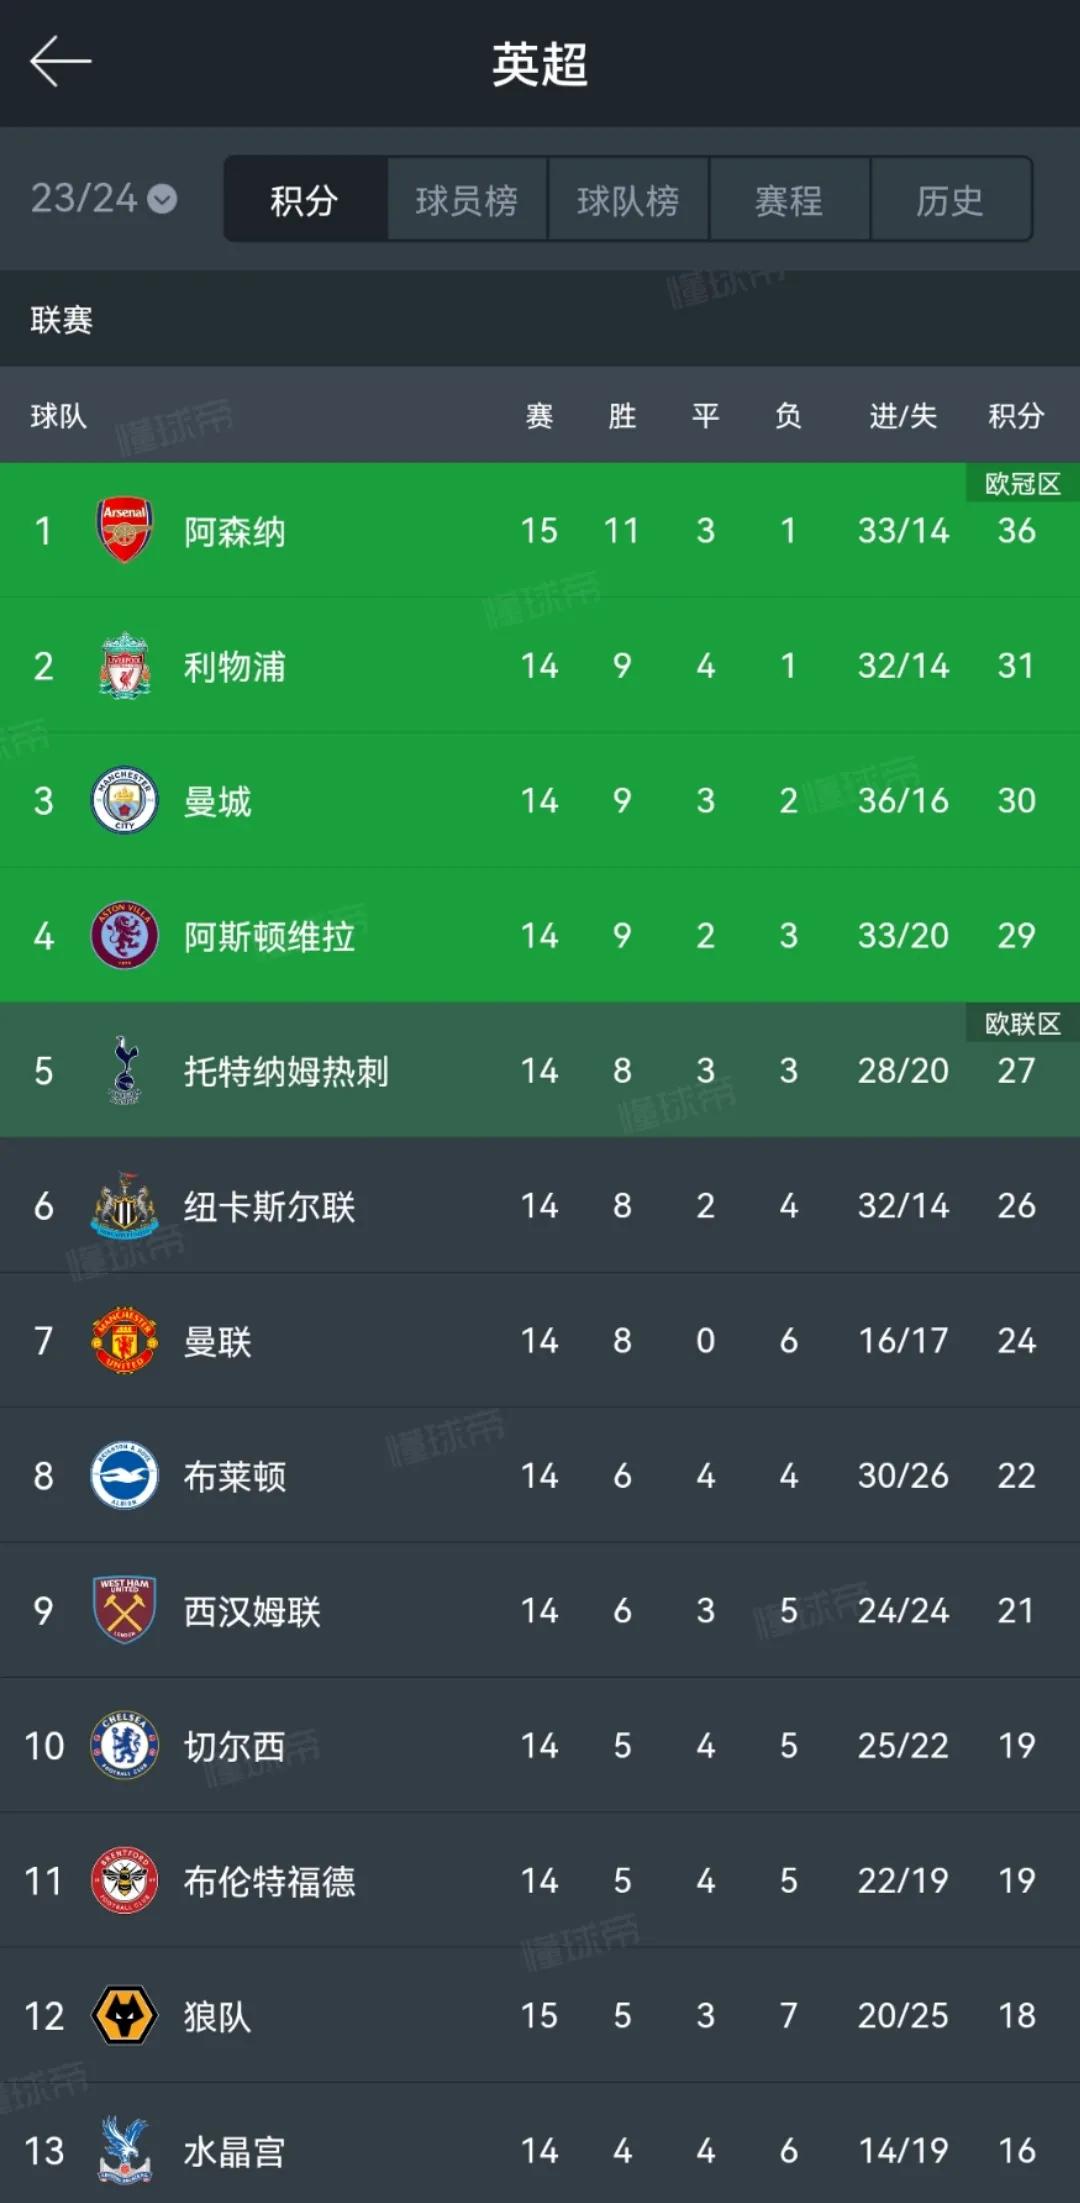Open the 历史 history tab

[950, 199]
